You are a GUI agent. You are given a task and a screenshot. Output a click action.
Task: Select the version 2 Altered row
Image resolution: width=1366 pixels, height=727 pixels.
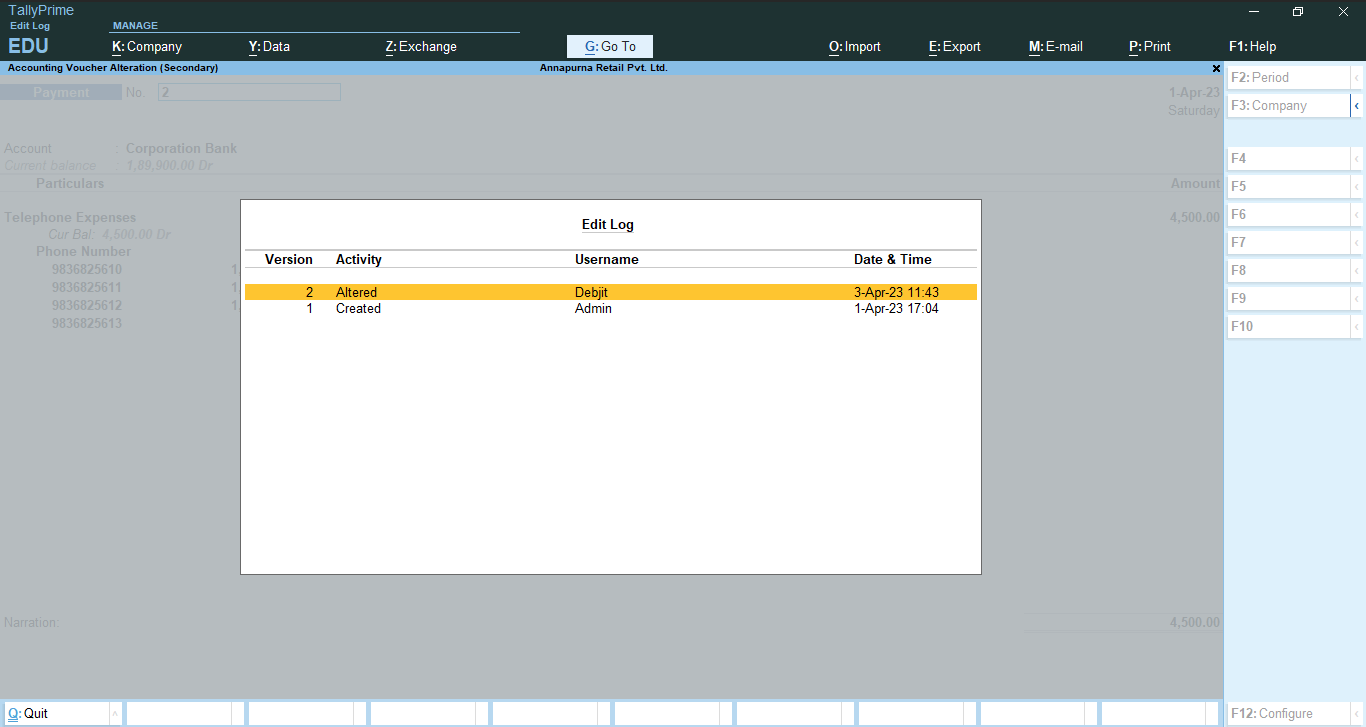click(611, 292)
